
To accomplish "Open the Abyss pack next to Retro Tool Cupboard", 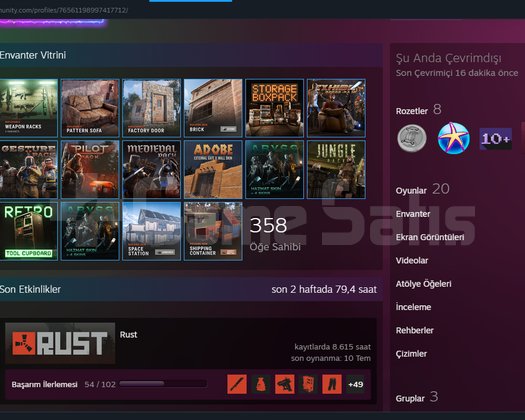I will click(90, 231).
